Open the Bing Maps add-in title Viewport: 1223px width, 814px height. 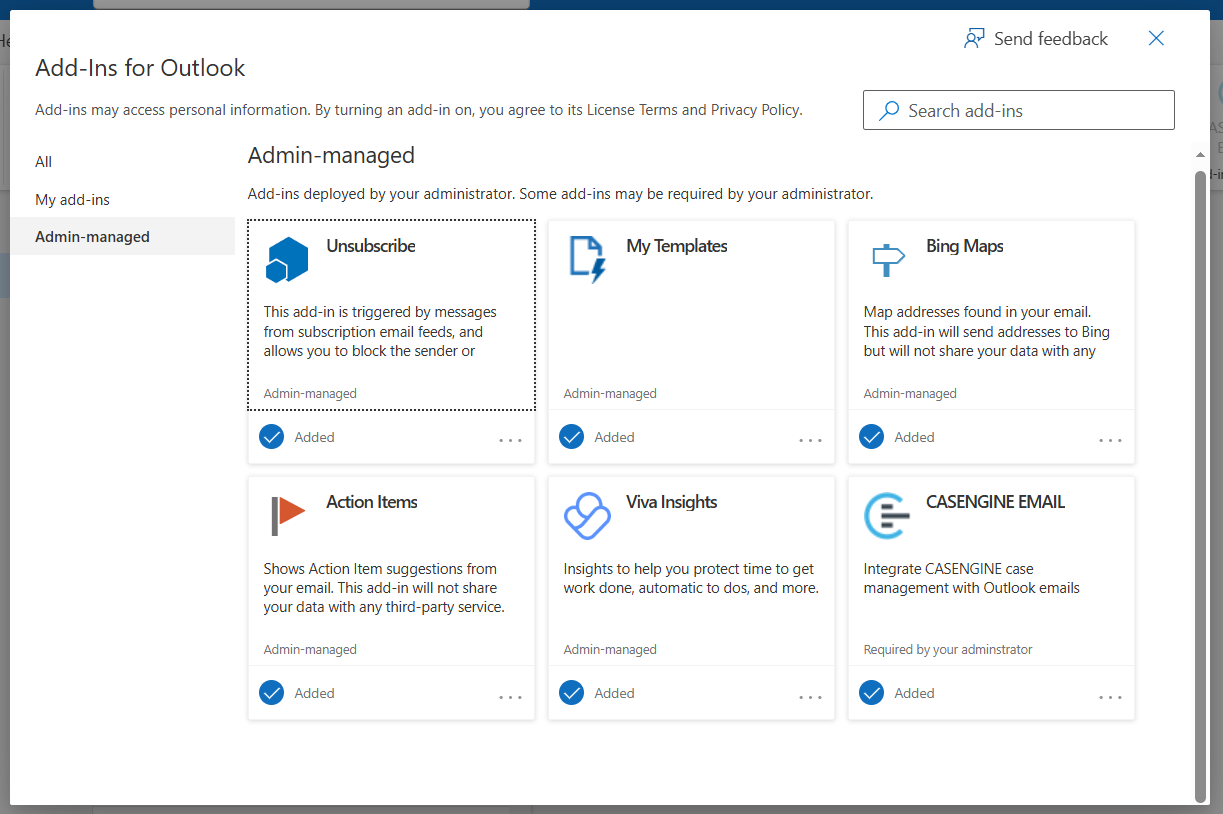tap(965, 246)
